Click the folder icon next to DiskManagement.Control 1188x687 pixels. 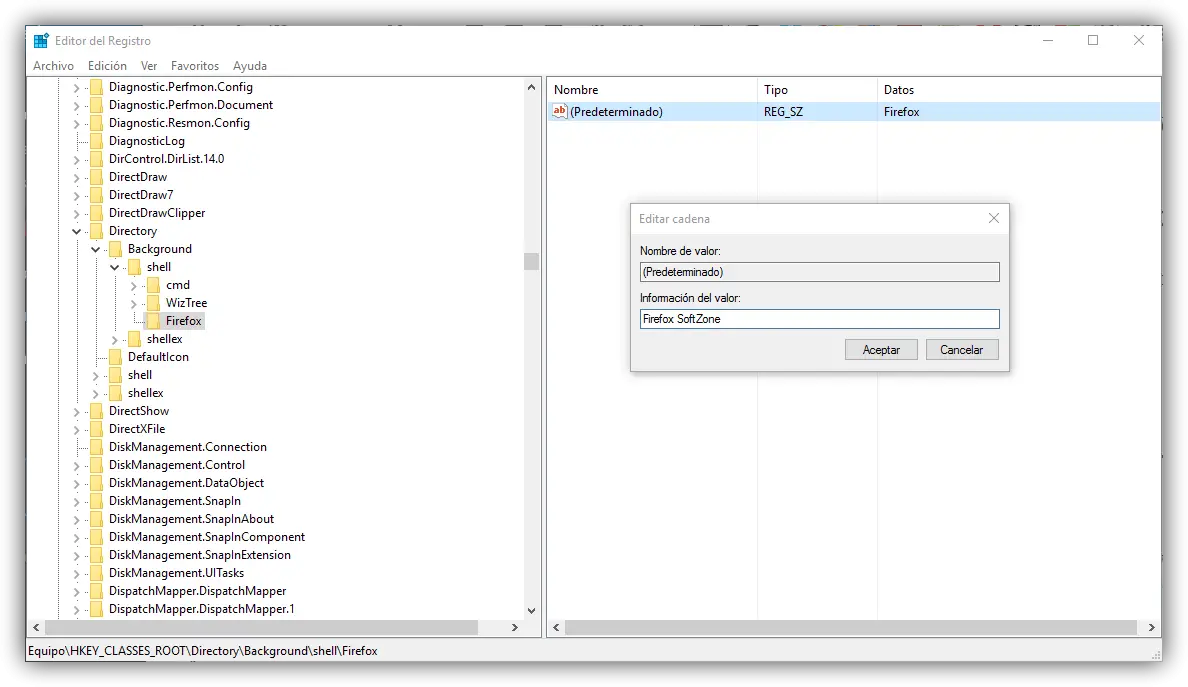96,465
